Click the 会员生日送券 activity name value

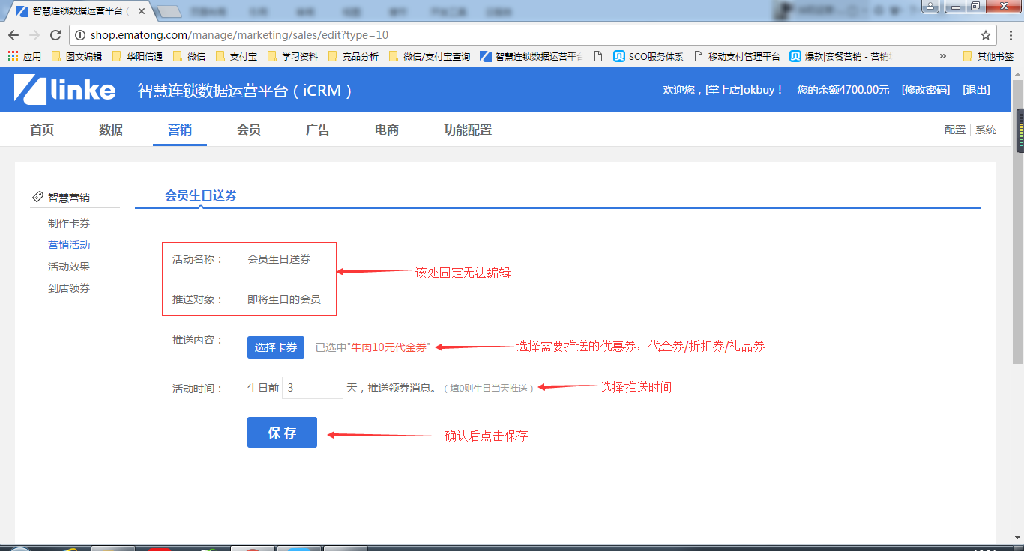click(x=279, y=259)
